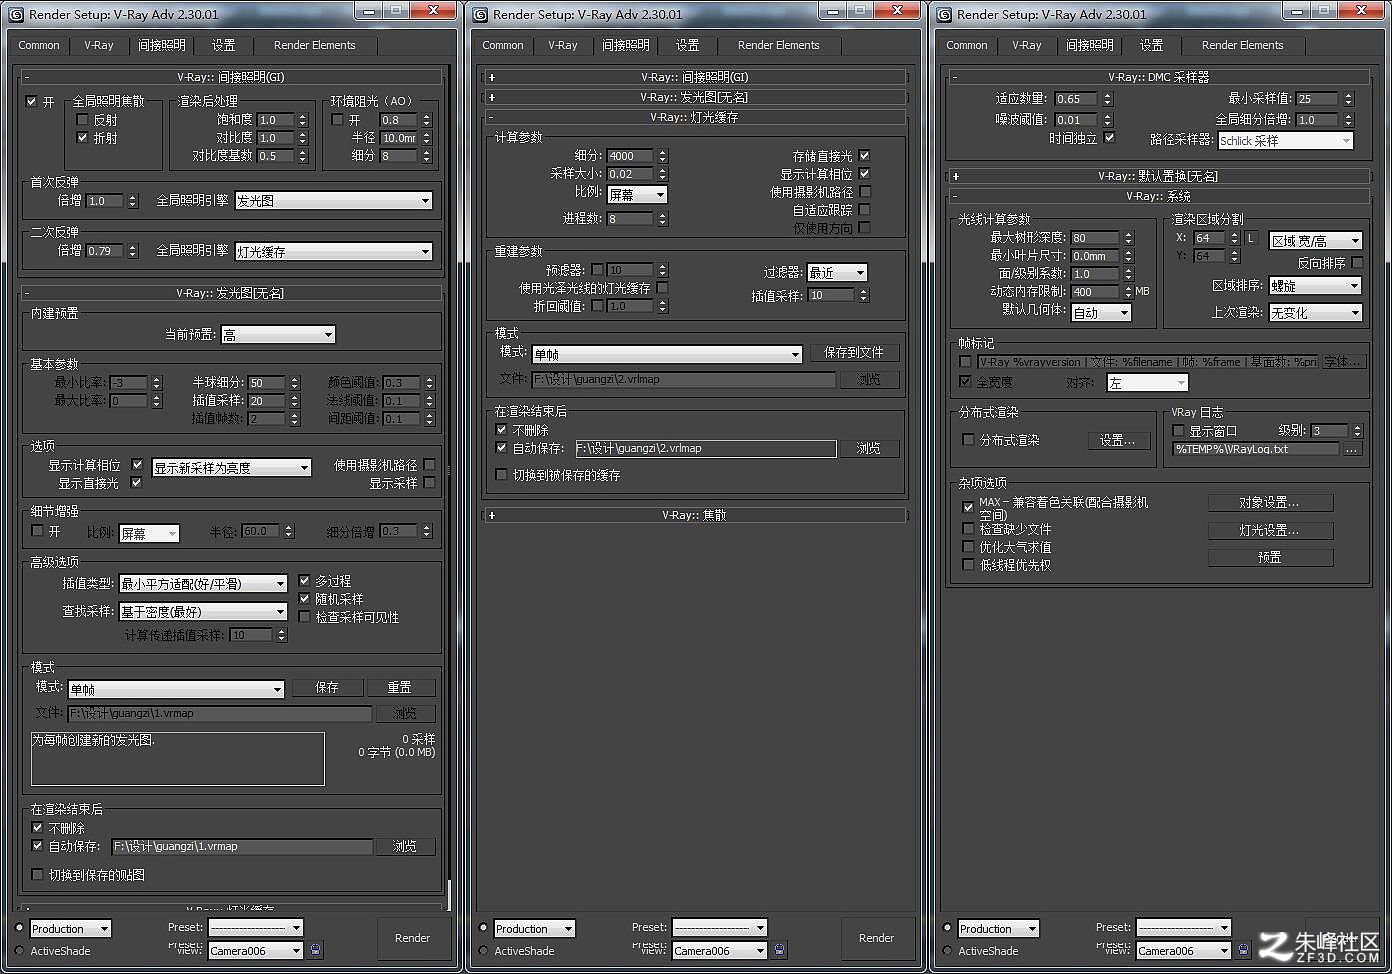
Task: Open 默认几何体 dropdown showing 自动
Action: (x=1101, y=313)
